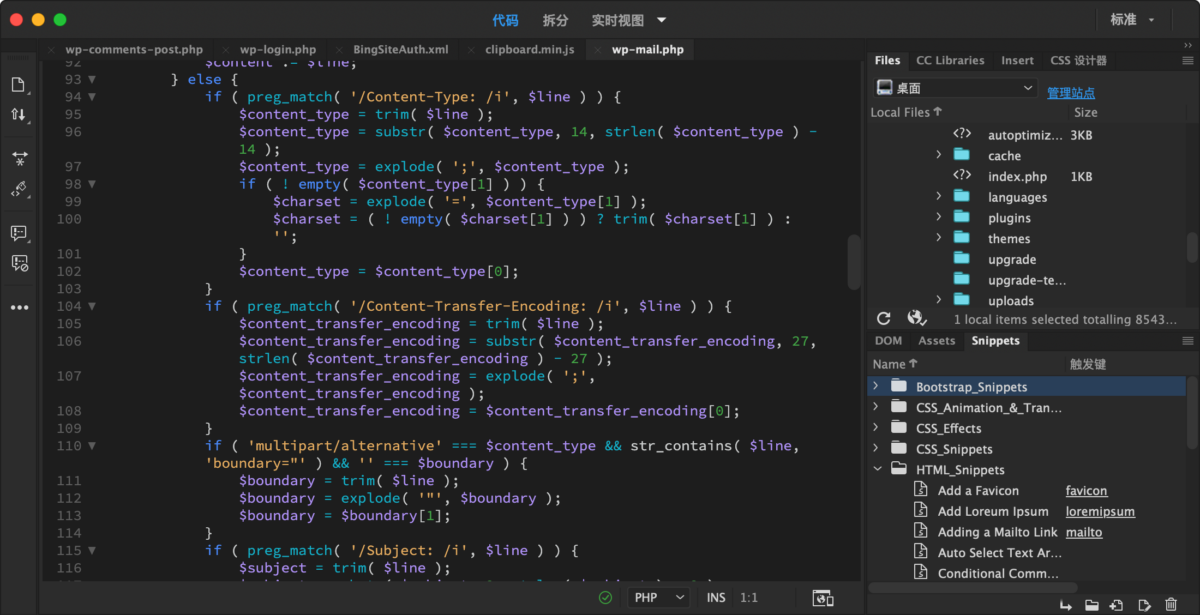
Task: Switch to CC Libraries panel tab
Action: coord(950,60)
